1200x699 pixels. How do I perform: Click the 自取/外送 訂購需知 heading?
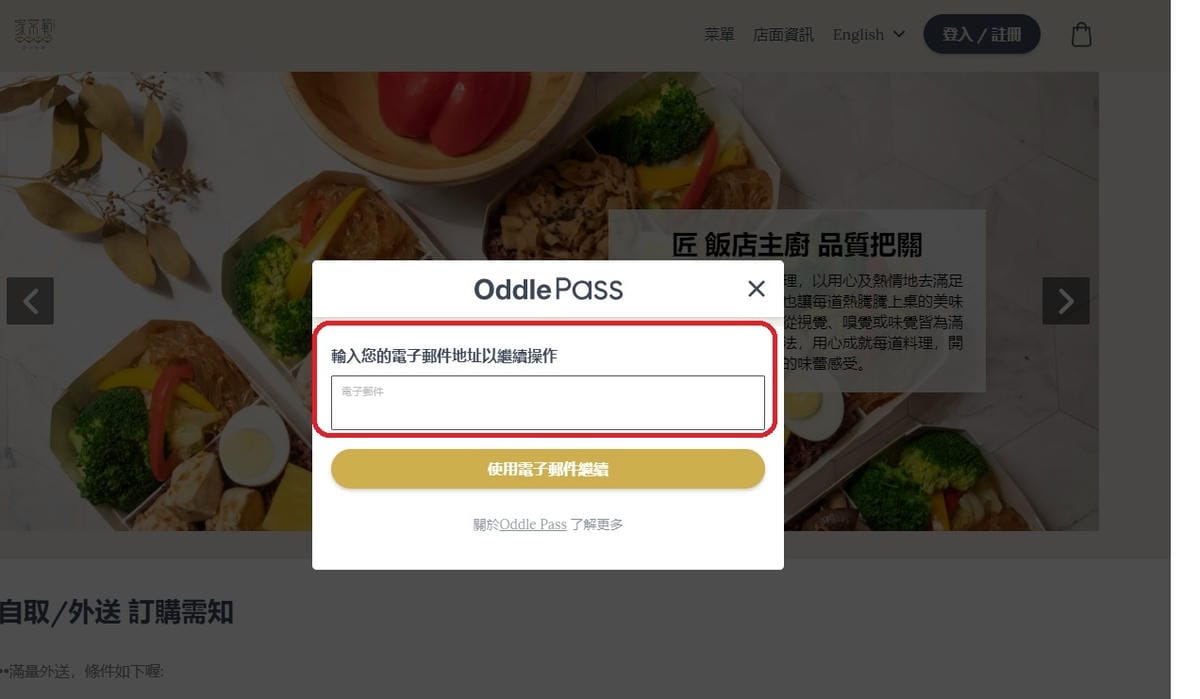tap(116, 611)
